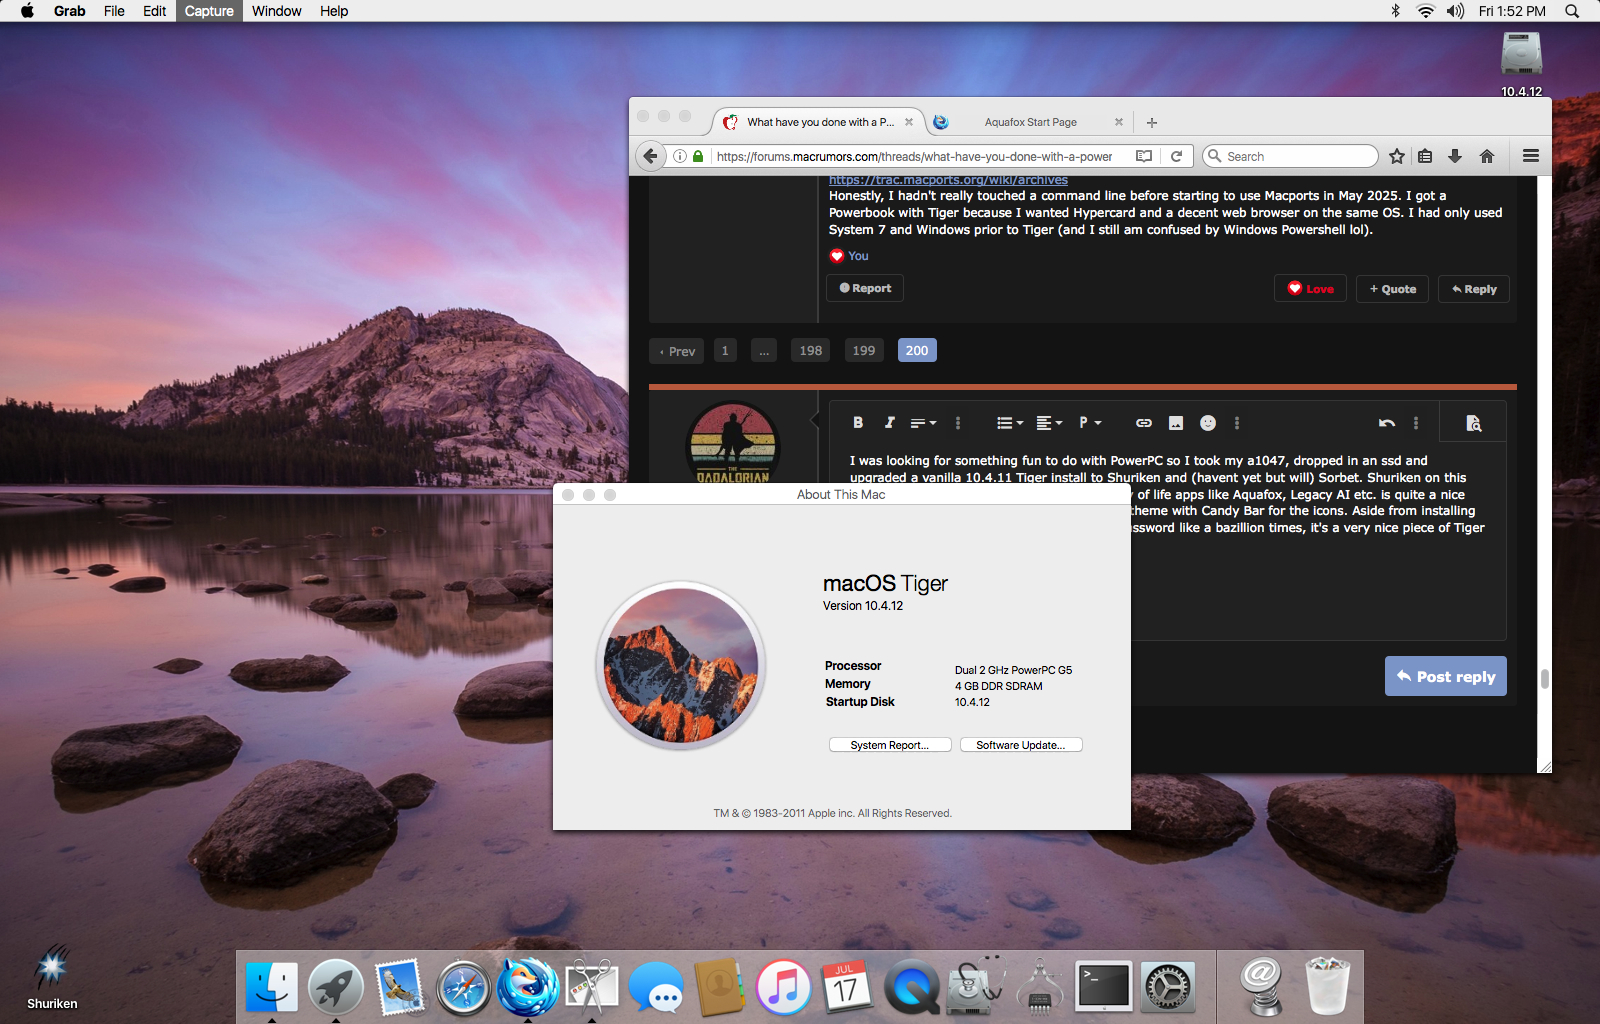The width and height of the screenshot is (1600, 1024).
Task: Open the 10.4.12 hard disk icon
Action: (1521, 56)
